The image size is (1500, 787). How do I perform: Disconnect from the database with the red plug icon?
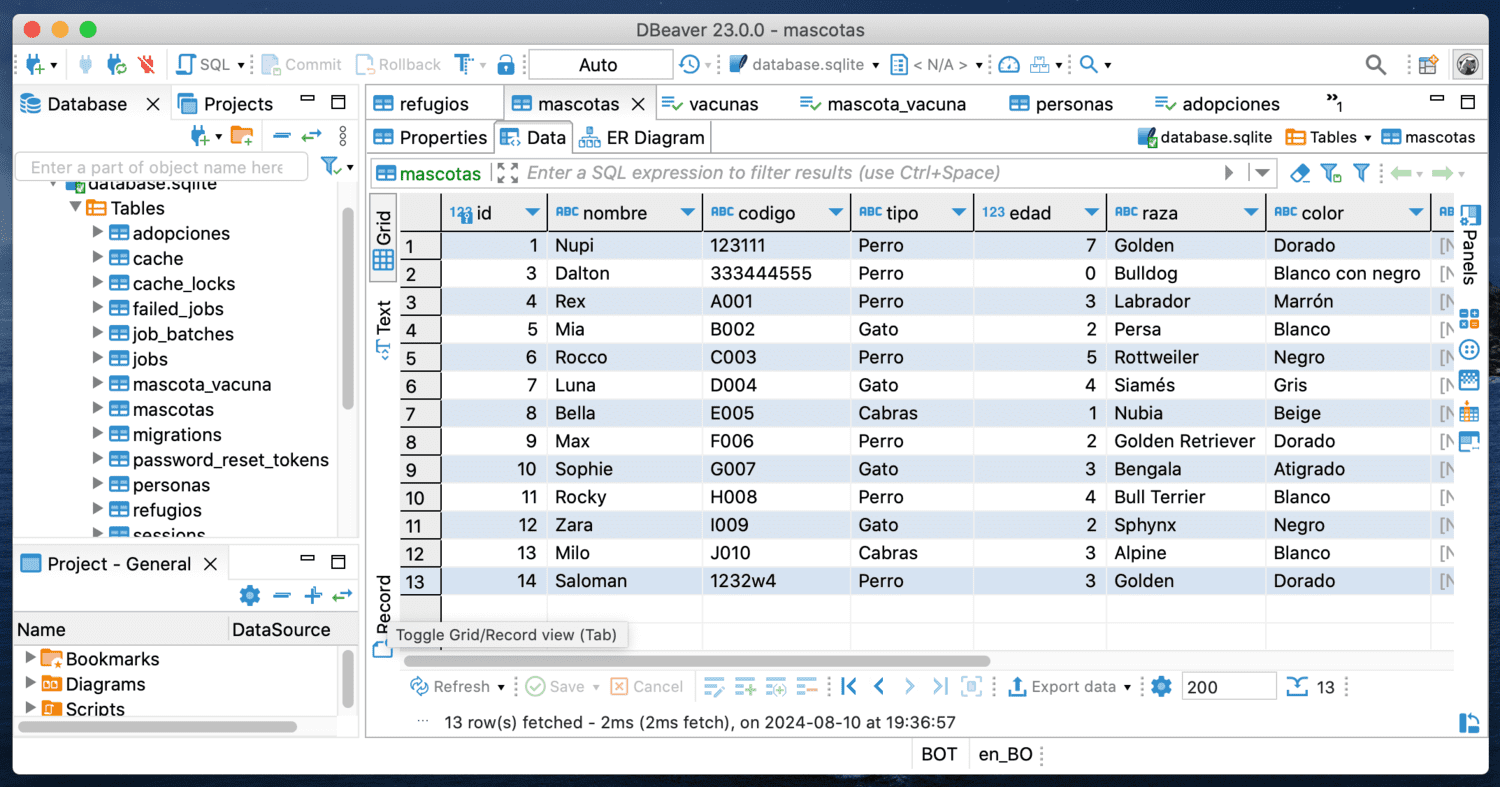coord(144,63)
